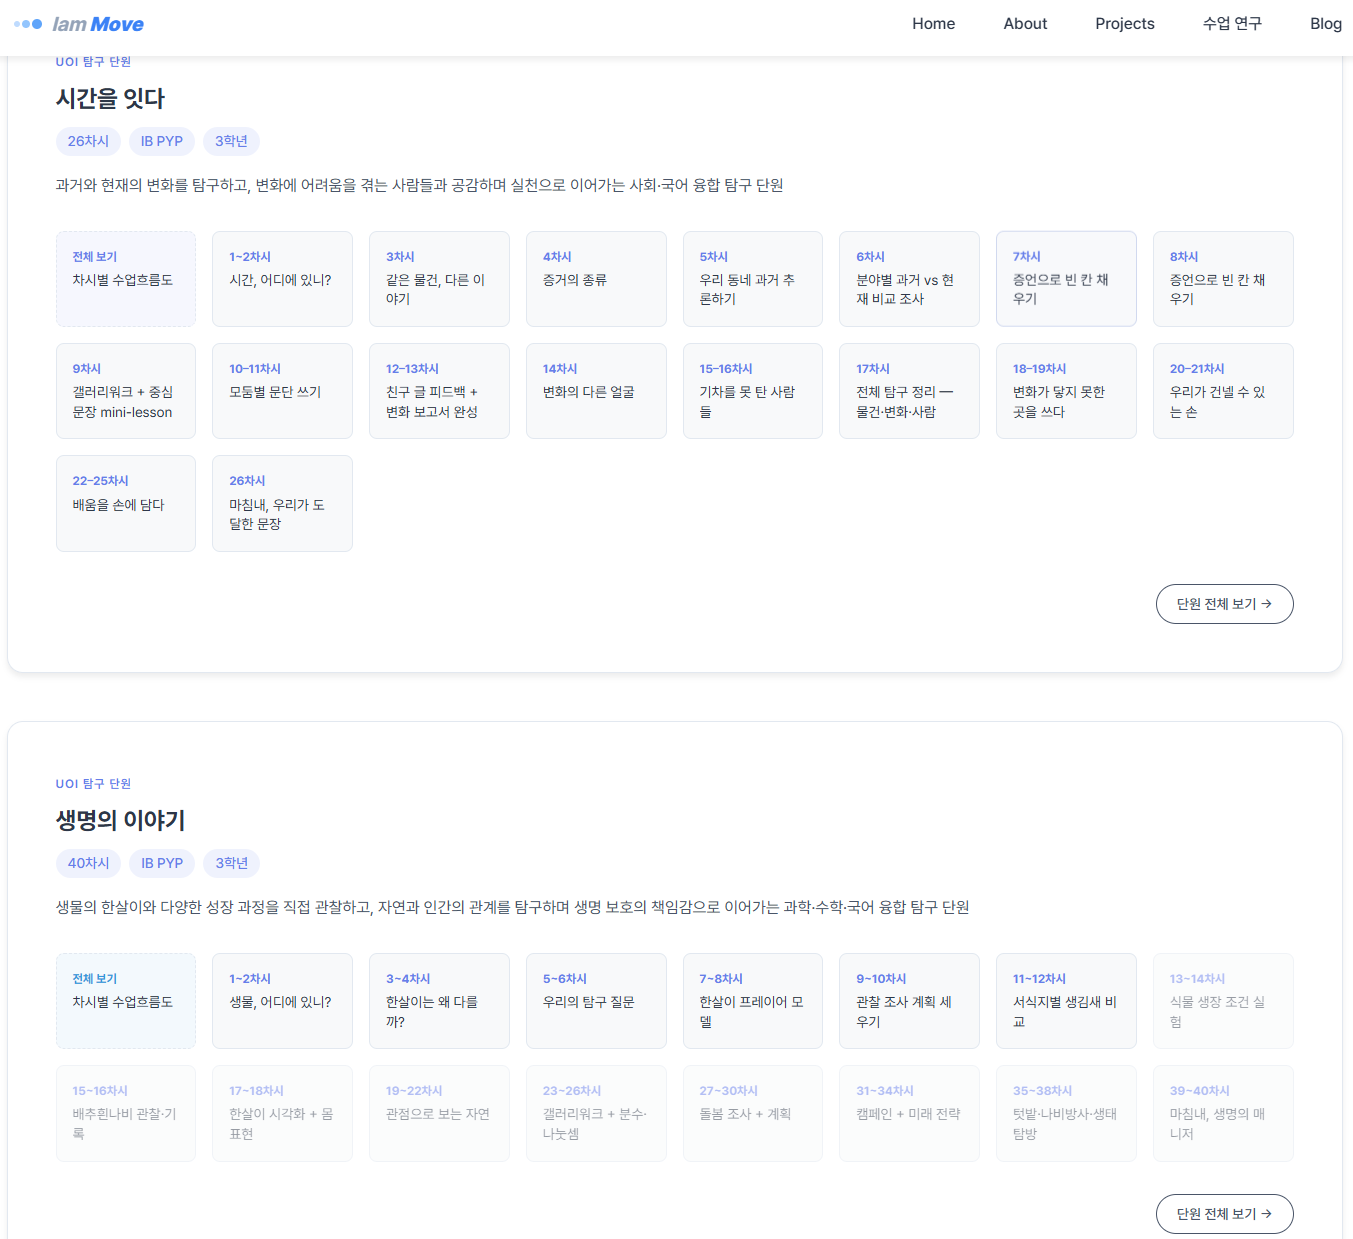Image resolution: width=1353 pixels, height=1239 pixels.
Task: Open the 15~16차시 배추흰나비 관찰·기록 card
Action: [x=126, y=1113]
